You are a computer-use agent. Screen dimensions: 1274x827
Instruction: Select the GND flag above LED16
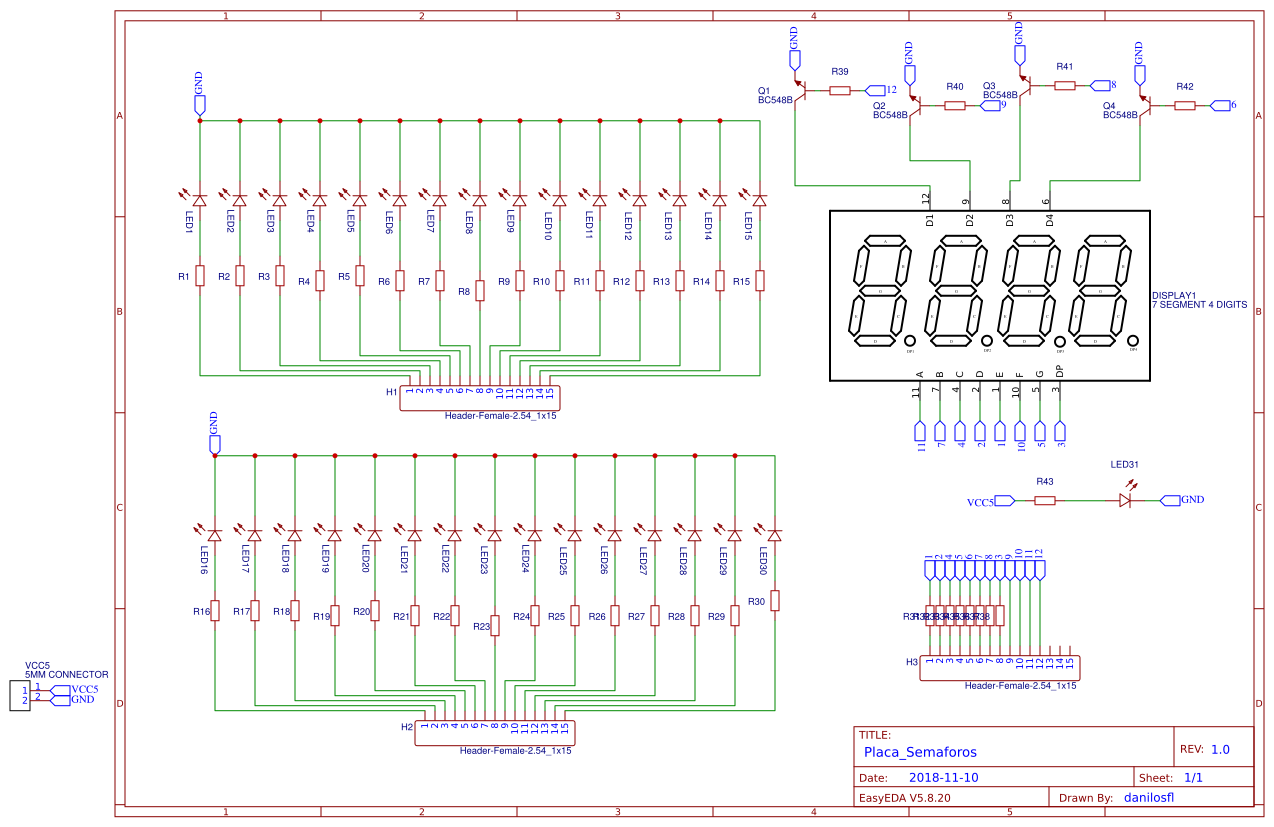214,442
